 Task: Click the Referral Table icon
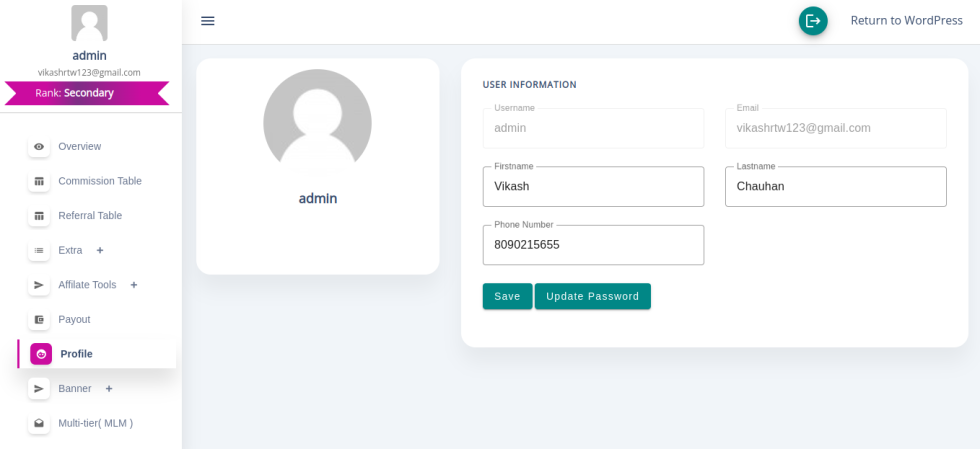pos(39,216)
